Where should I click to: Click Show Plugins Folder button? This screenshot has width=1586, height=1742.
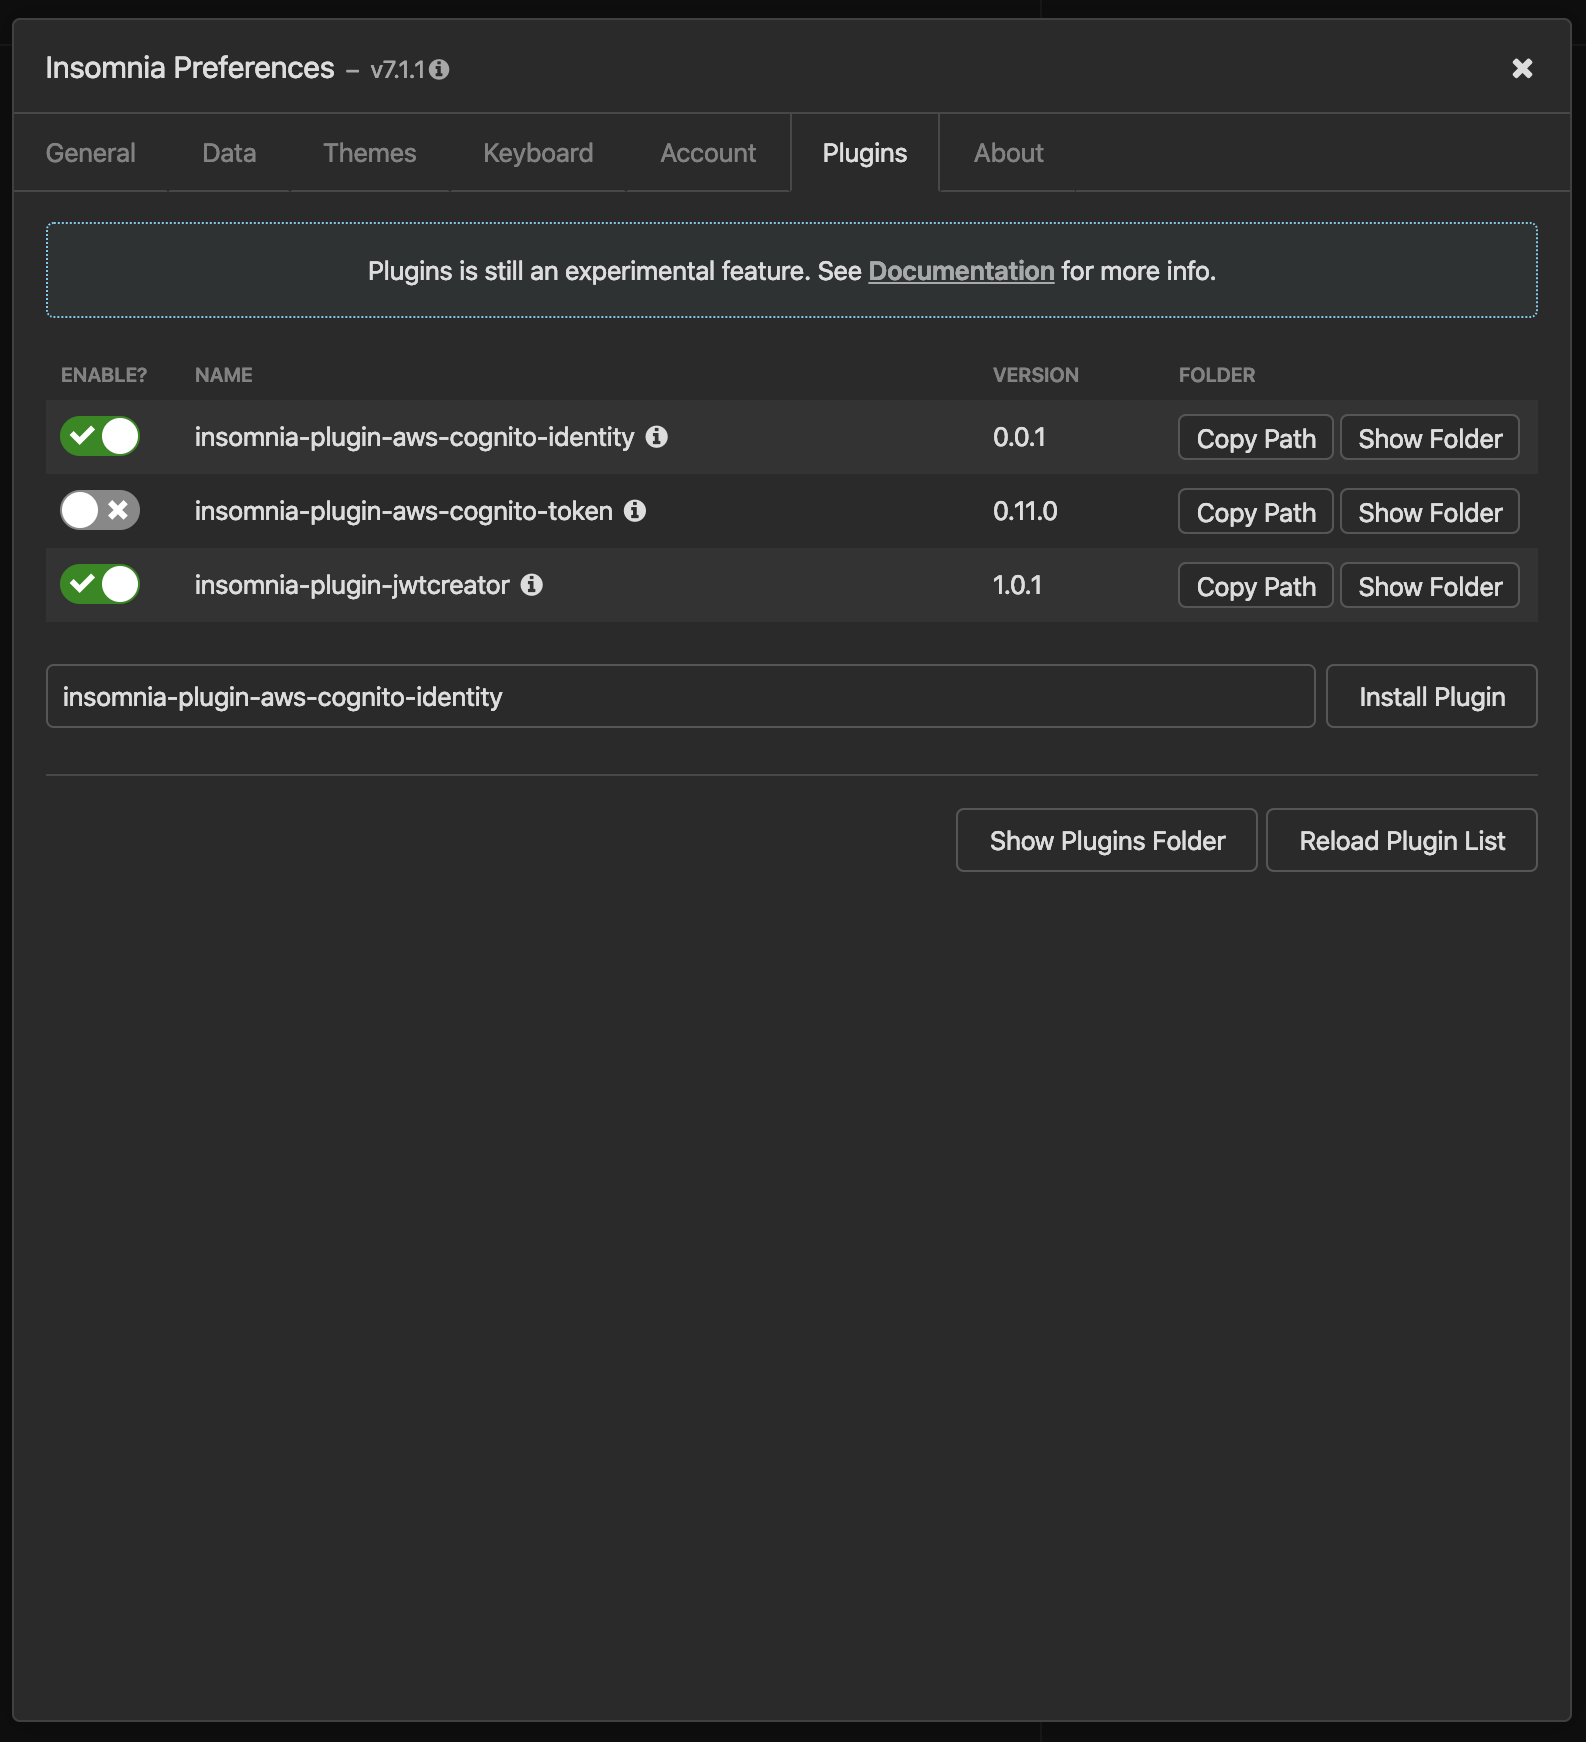pyautogui.click(x=1107, y=840)
